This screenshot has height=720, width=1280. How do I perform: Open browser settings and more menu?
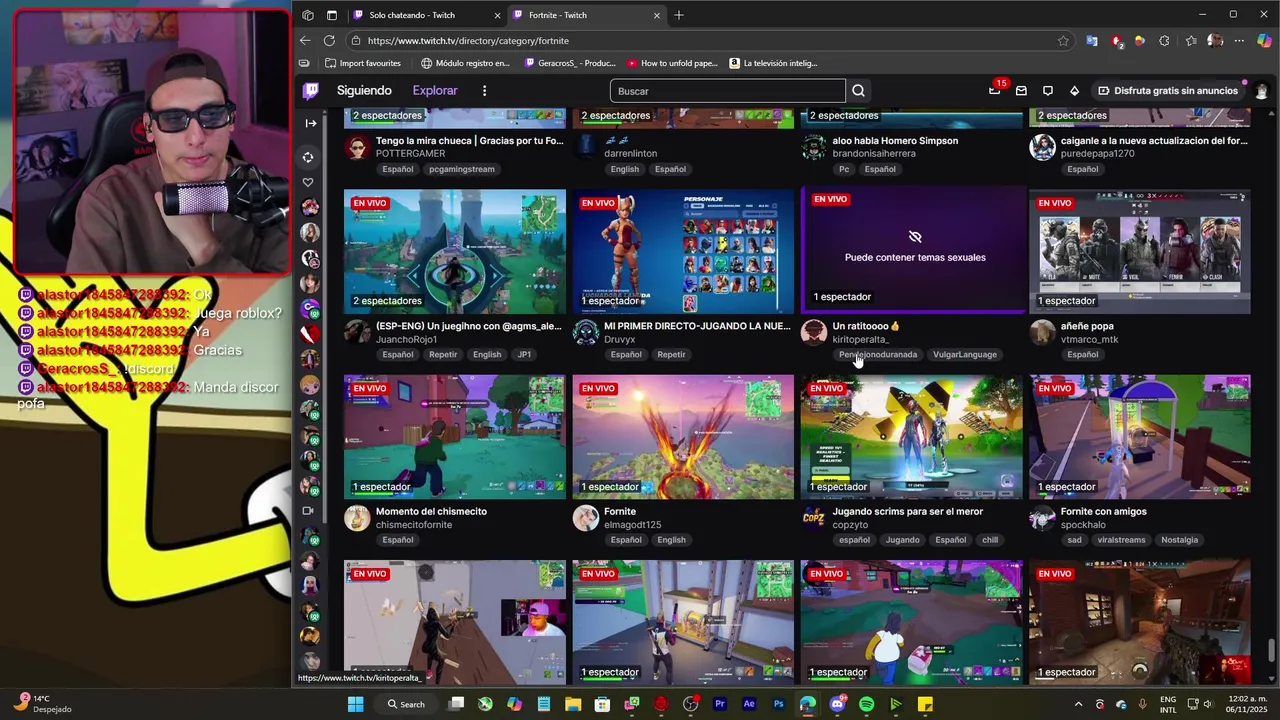(1240, 41)
